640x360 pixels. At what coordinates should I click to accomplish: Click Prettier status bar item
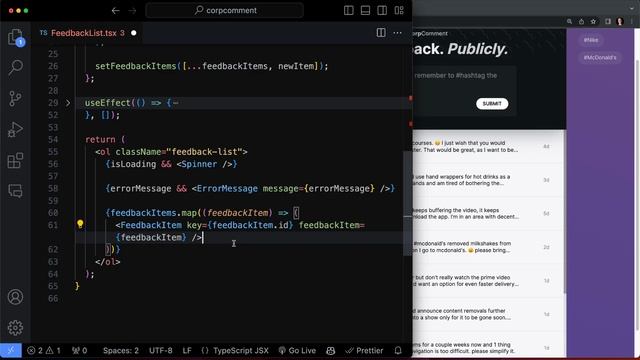[364, 351]
